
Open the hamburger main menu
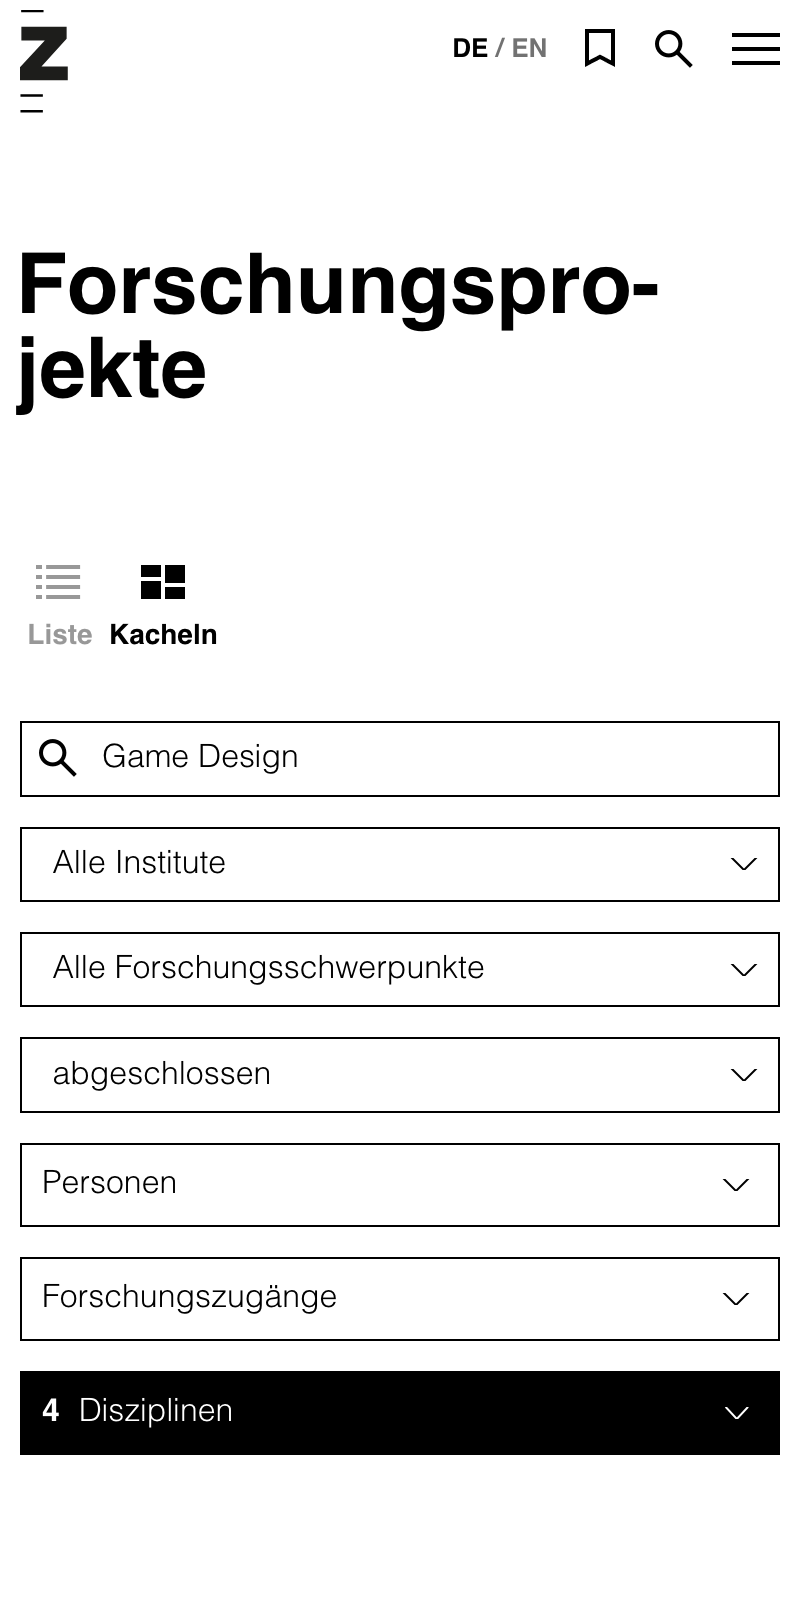756,48
